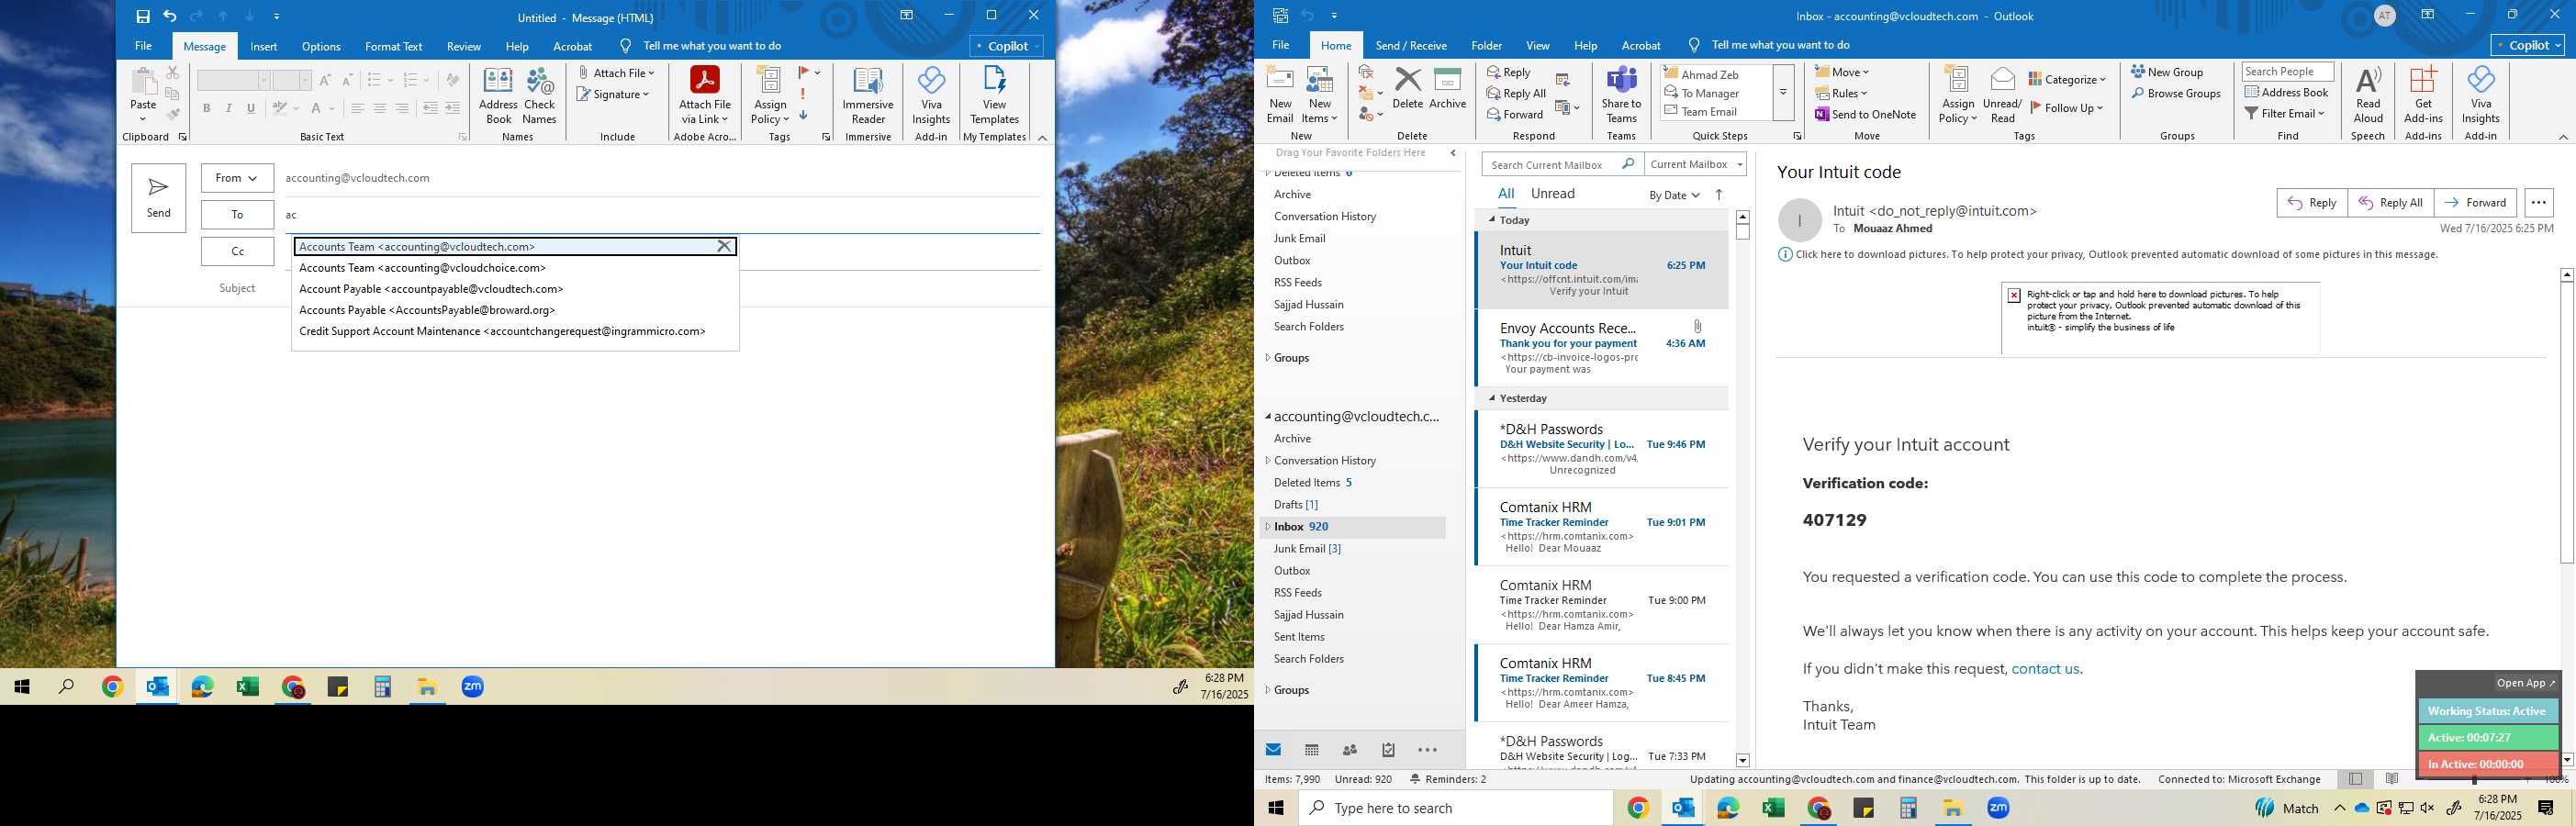Click Copilot button in message window

click(x=1007, y=46)
